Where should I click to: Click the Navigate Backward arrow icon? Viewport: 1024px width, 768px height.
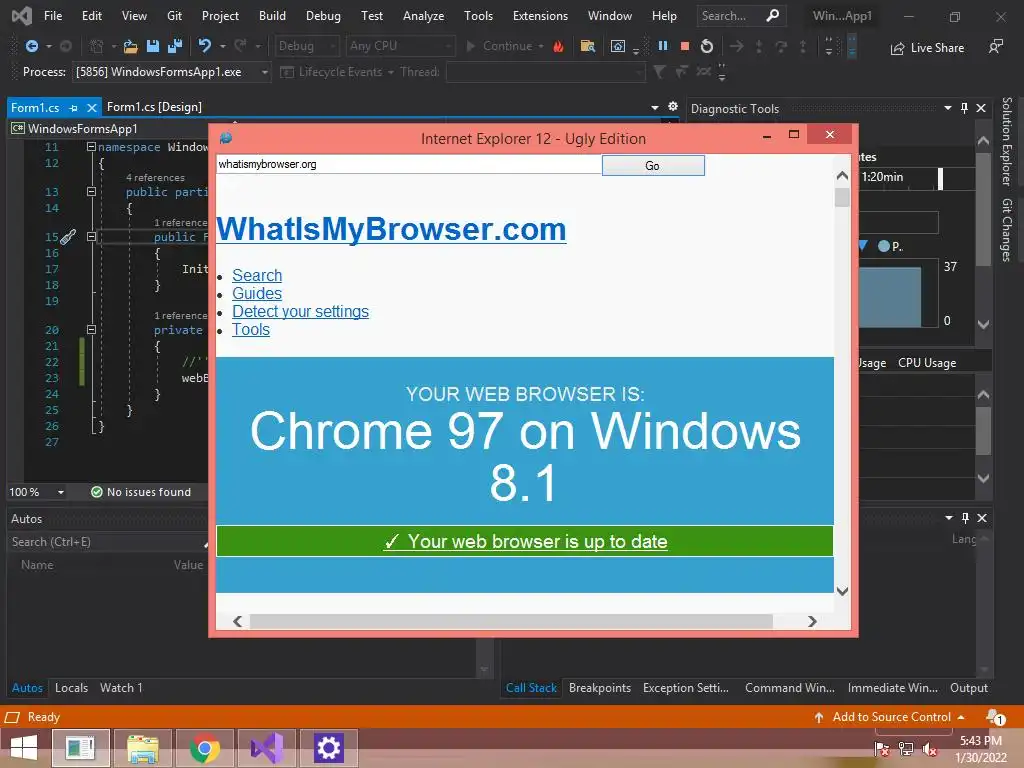[x=31, y=46]
